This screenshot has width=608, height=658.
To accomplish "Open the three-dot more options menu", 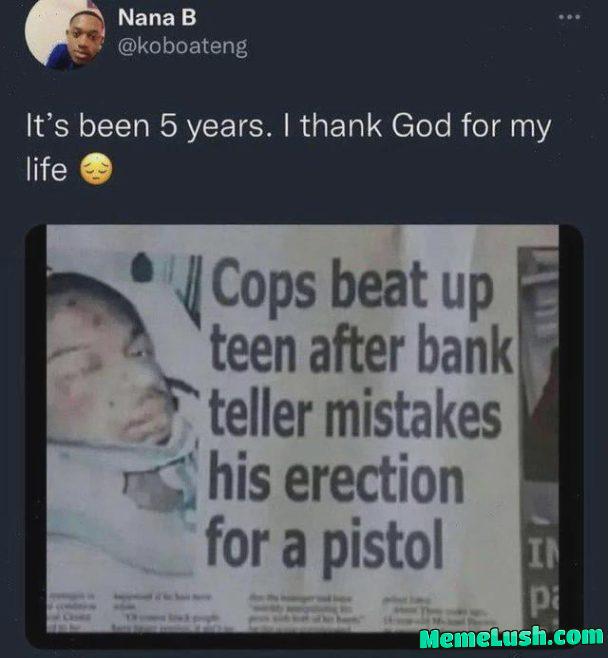I will [570, 19].
